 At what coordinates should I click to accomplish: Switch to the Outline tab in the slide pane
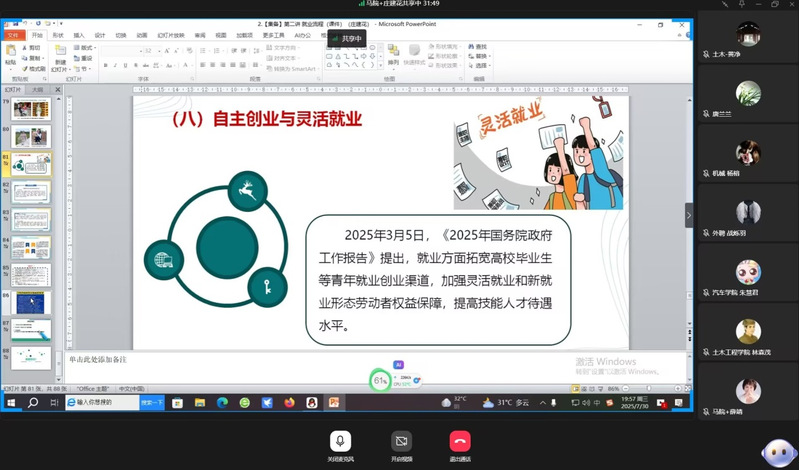tap(37, 89)
